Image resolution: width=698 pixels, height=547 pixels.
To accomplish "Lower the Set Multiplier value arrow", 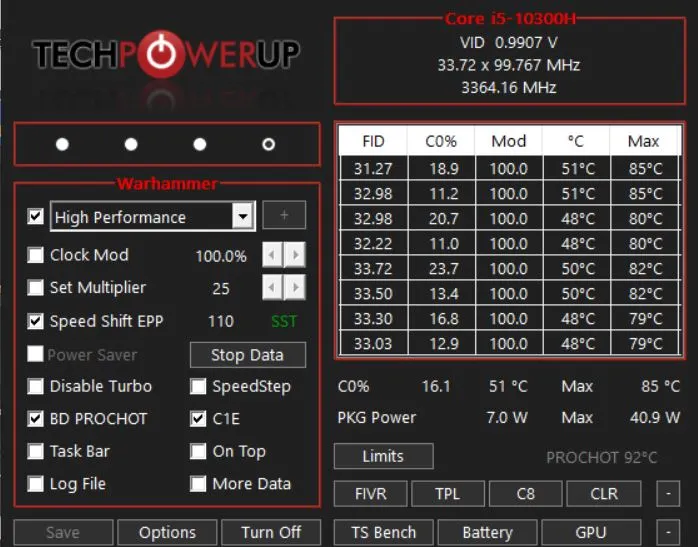I will 272,288.
